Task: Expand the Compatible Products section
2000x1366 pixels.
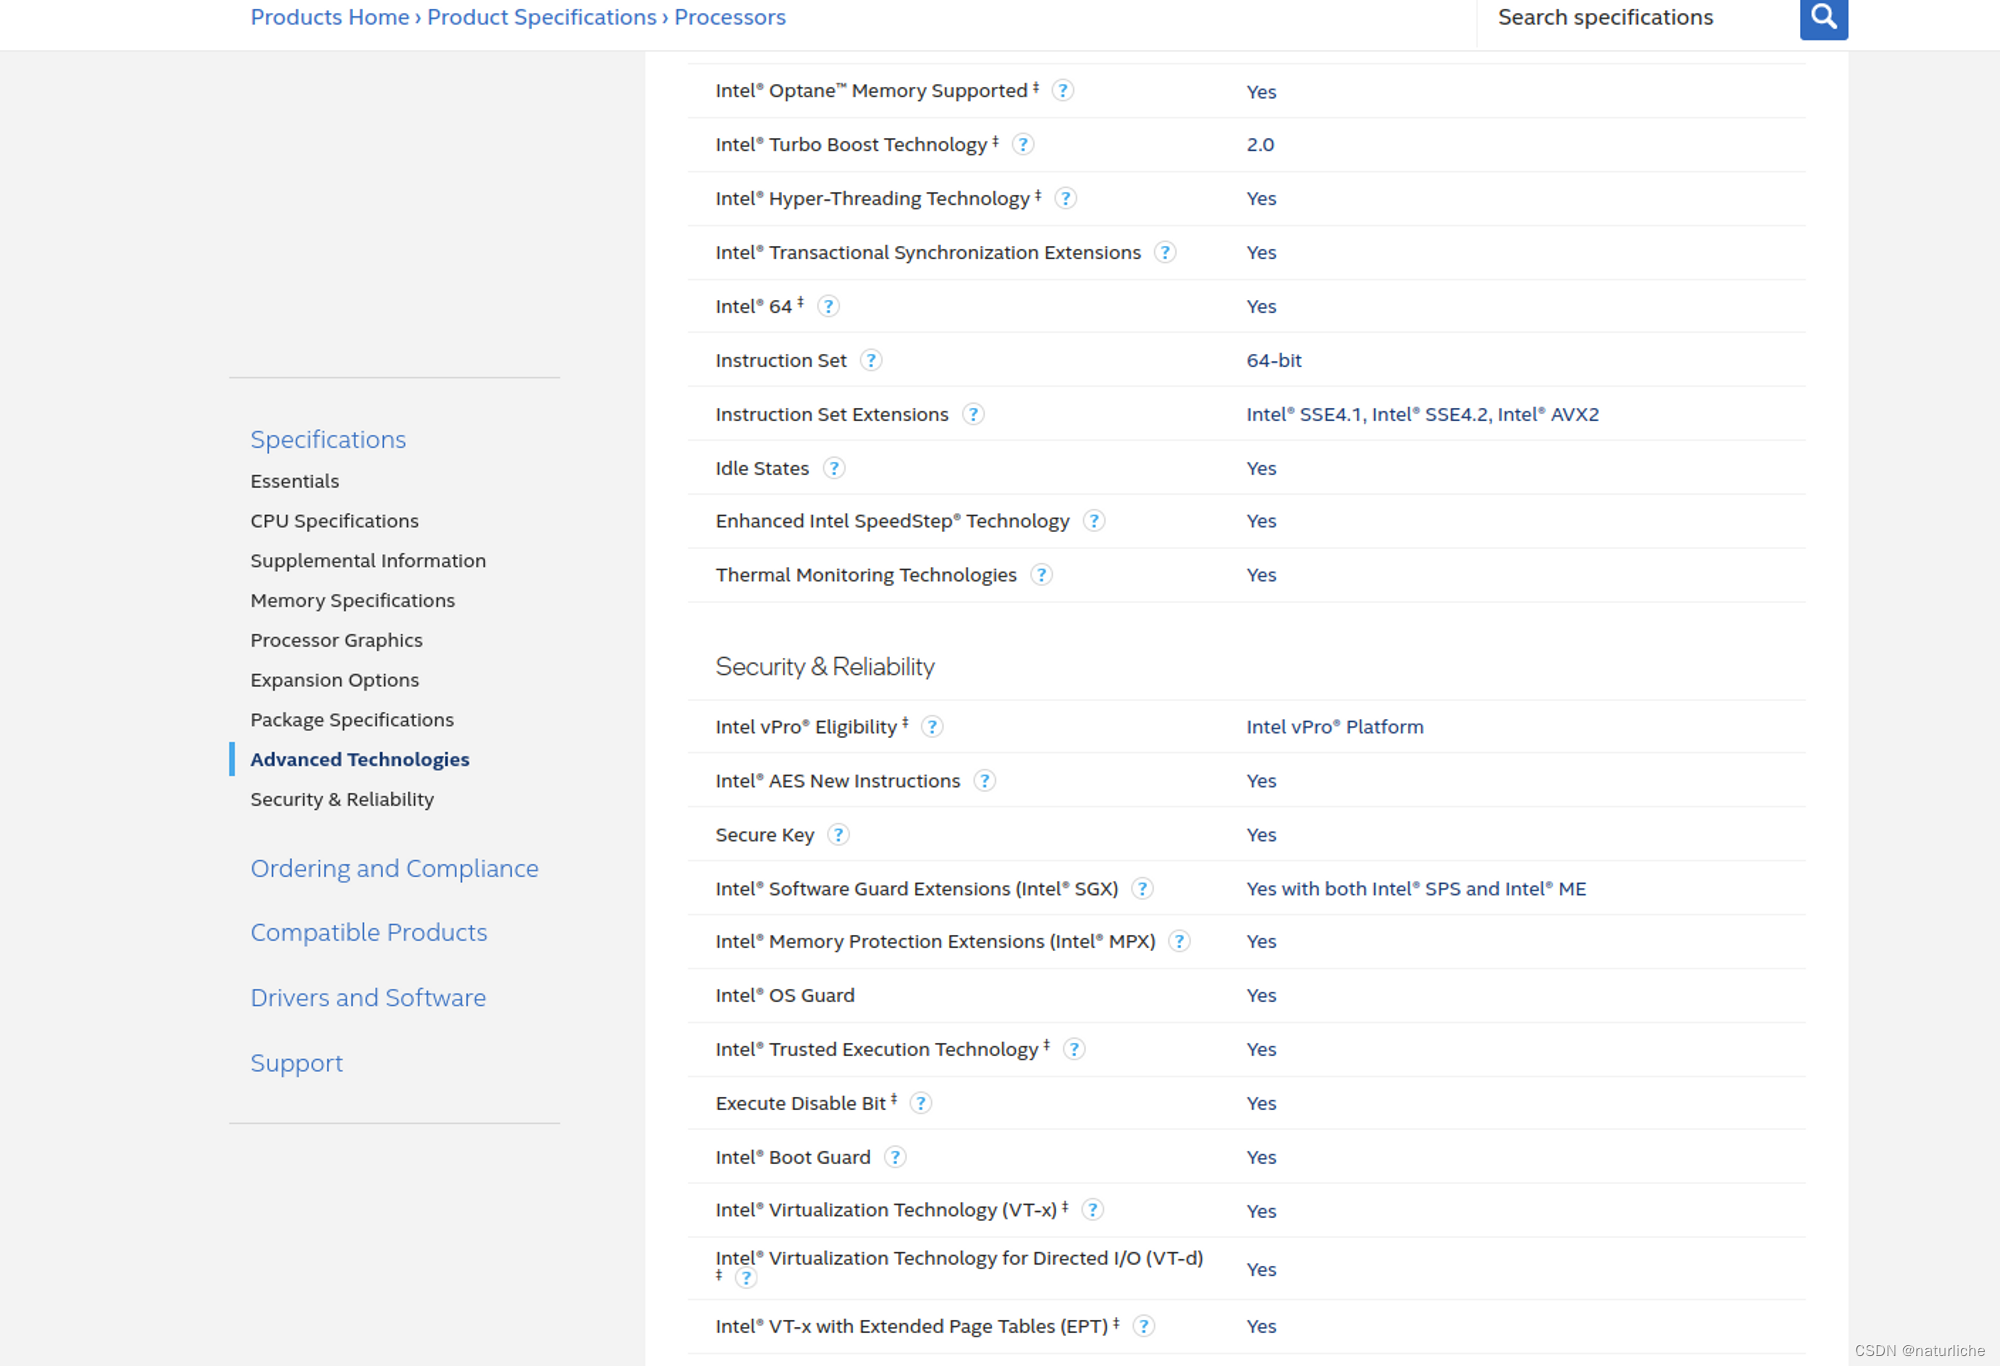Action: coord(369,931)
